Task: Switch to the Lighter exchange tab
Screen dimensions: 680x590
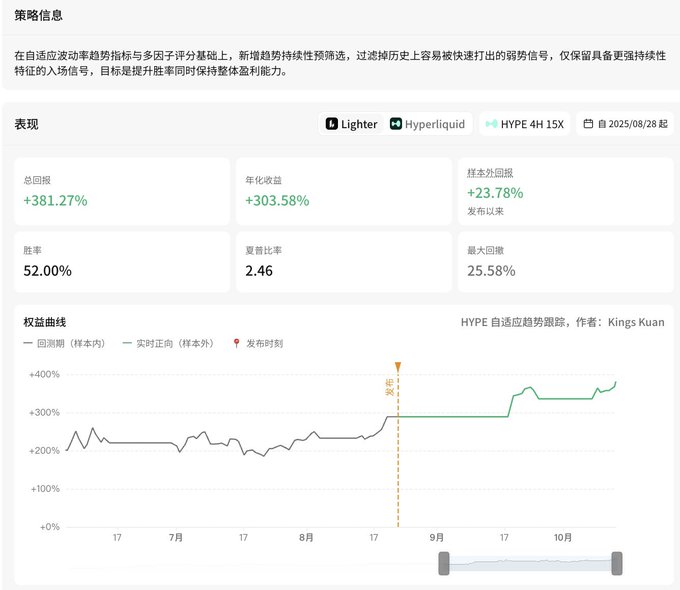Action: pyautogui.click(x=351, y=124)
